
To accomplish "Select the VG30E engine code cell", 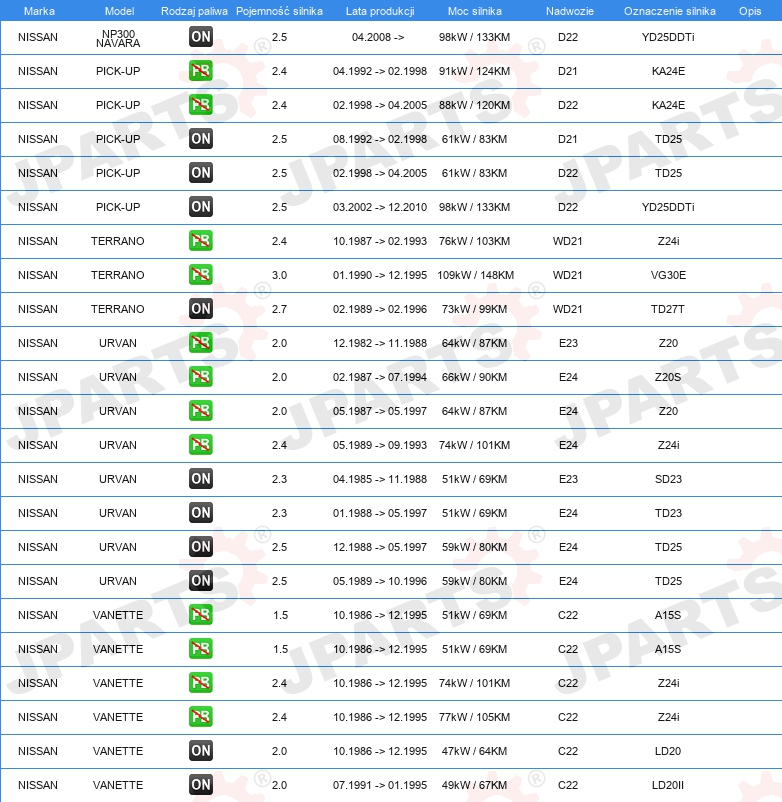I will point(668,275).
